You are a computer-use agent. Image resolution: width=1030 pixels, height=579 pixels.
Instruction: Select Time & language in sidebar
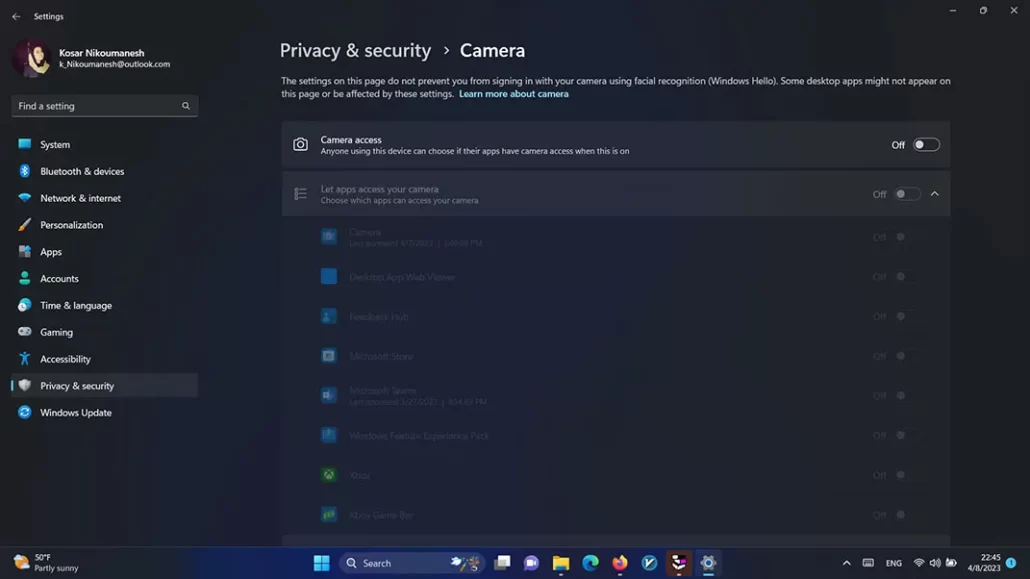(x=75, y=305)
